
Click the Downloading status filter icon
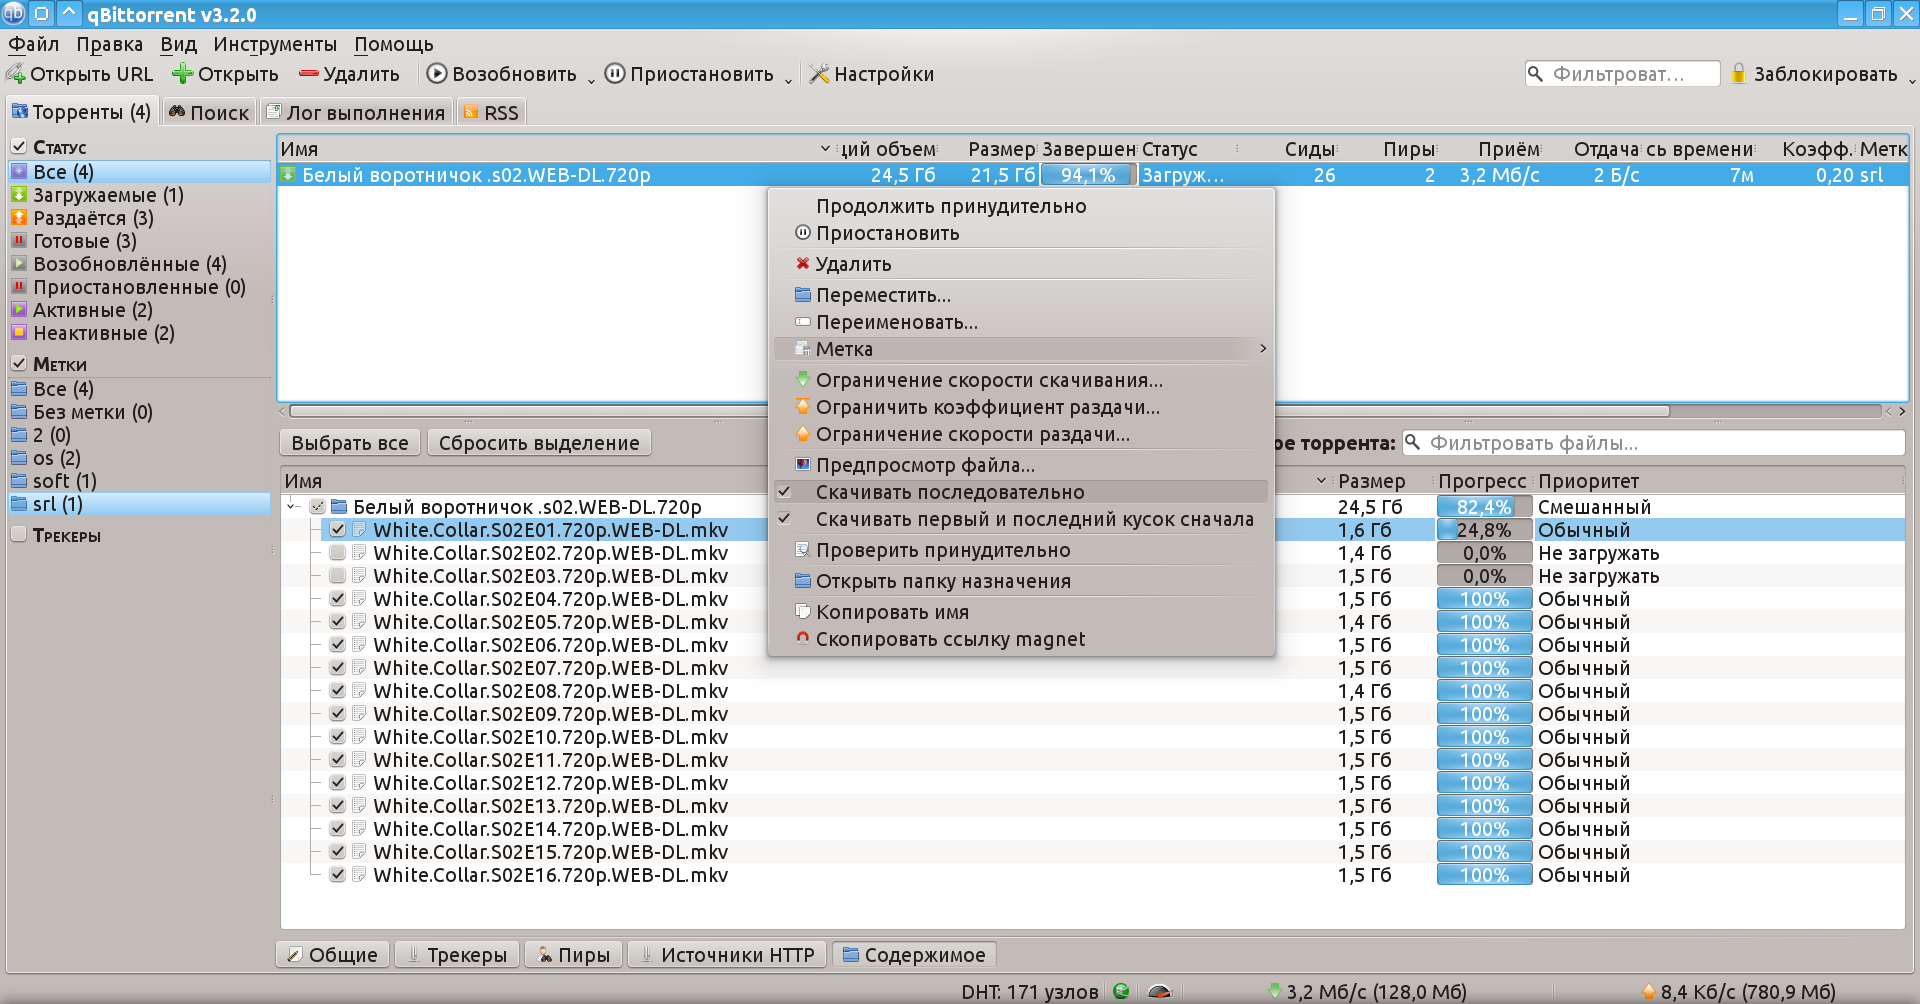pos(19,195)
